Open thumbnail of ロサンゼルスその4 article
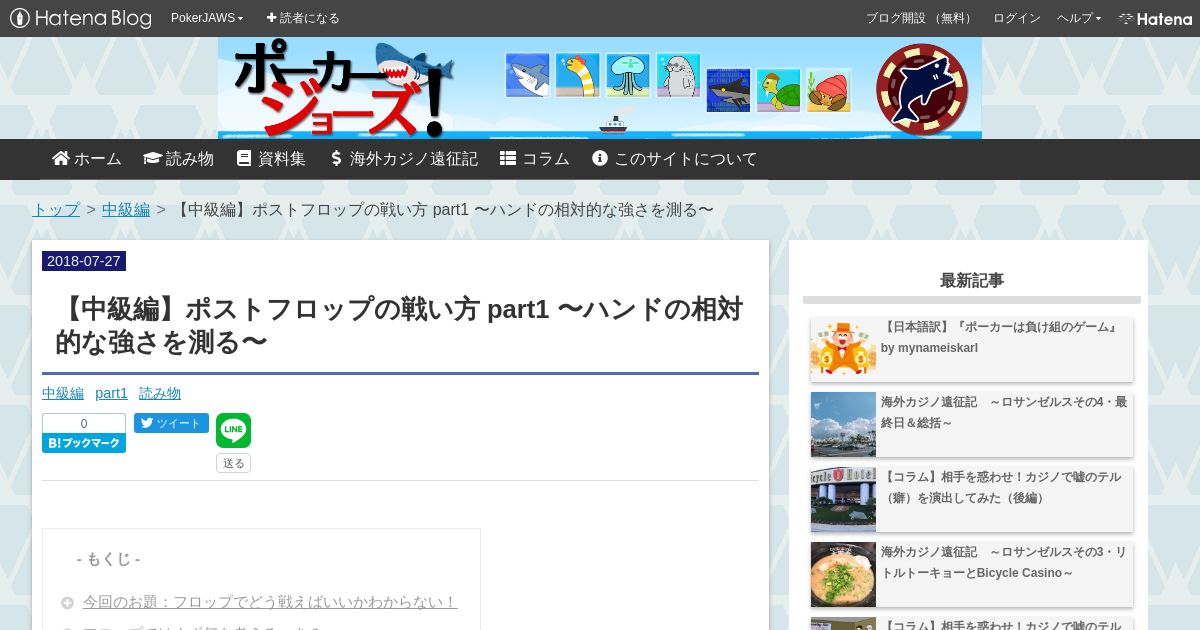This screenshot has width=1200, height=630. (x=843, y=424)
